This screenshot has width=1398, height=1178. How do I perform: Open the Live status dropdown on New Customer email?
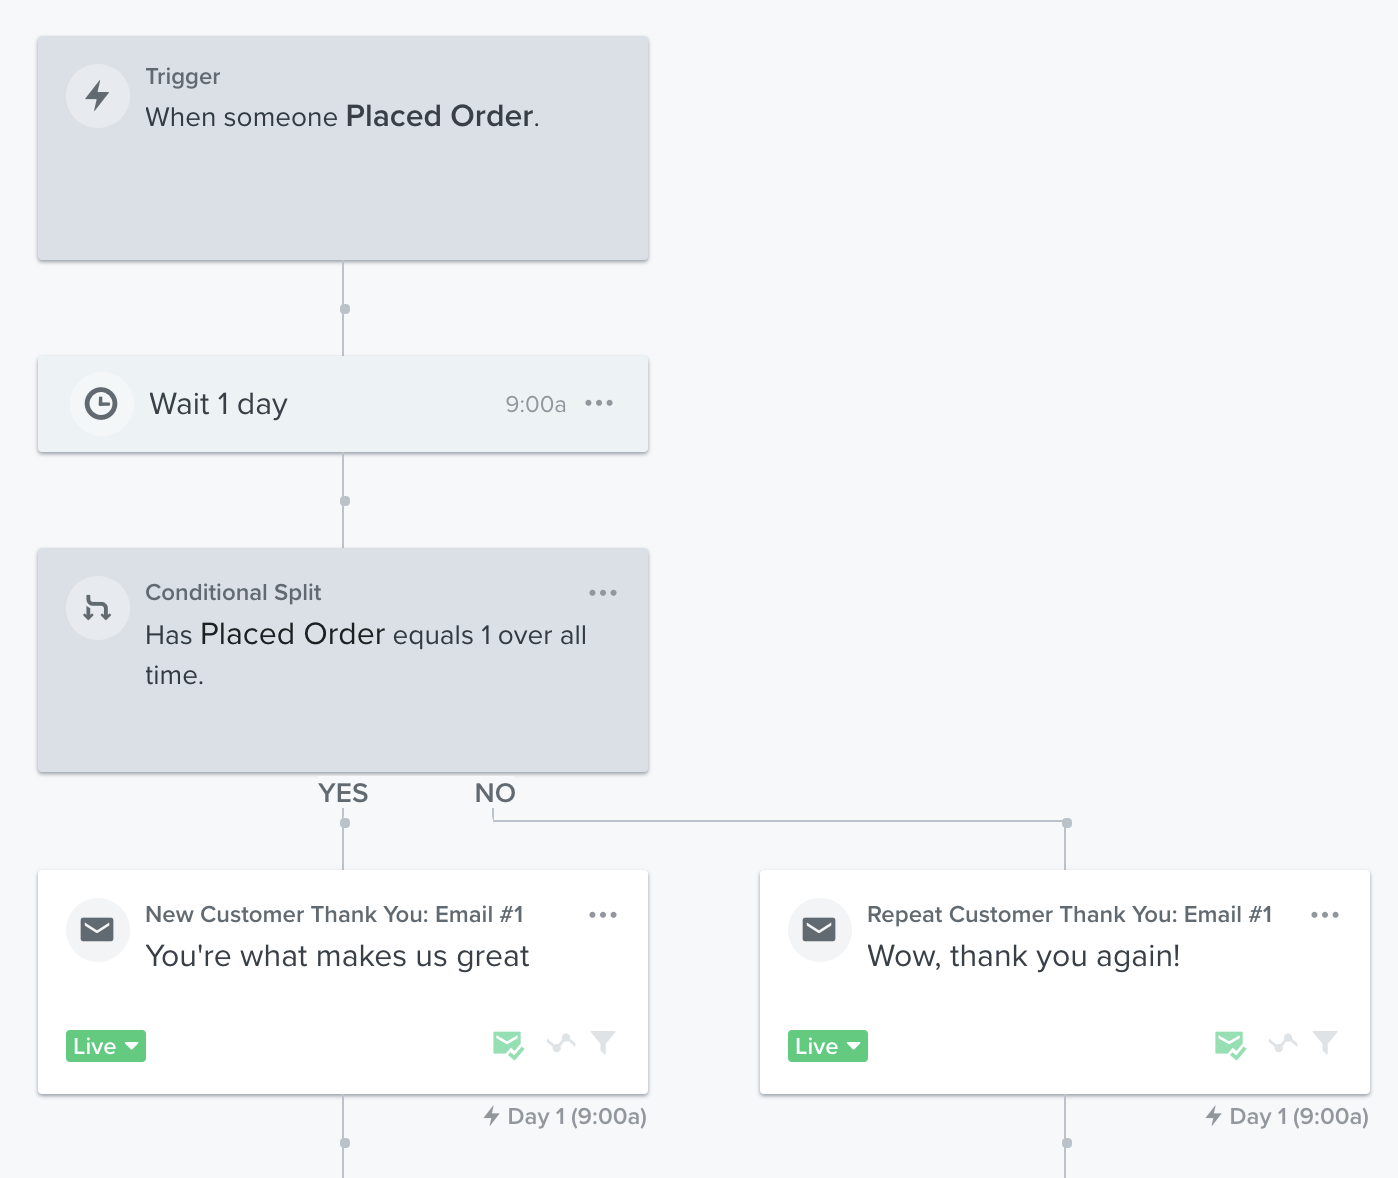pos(105,1045)
